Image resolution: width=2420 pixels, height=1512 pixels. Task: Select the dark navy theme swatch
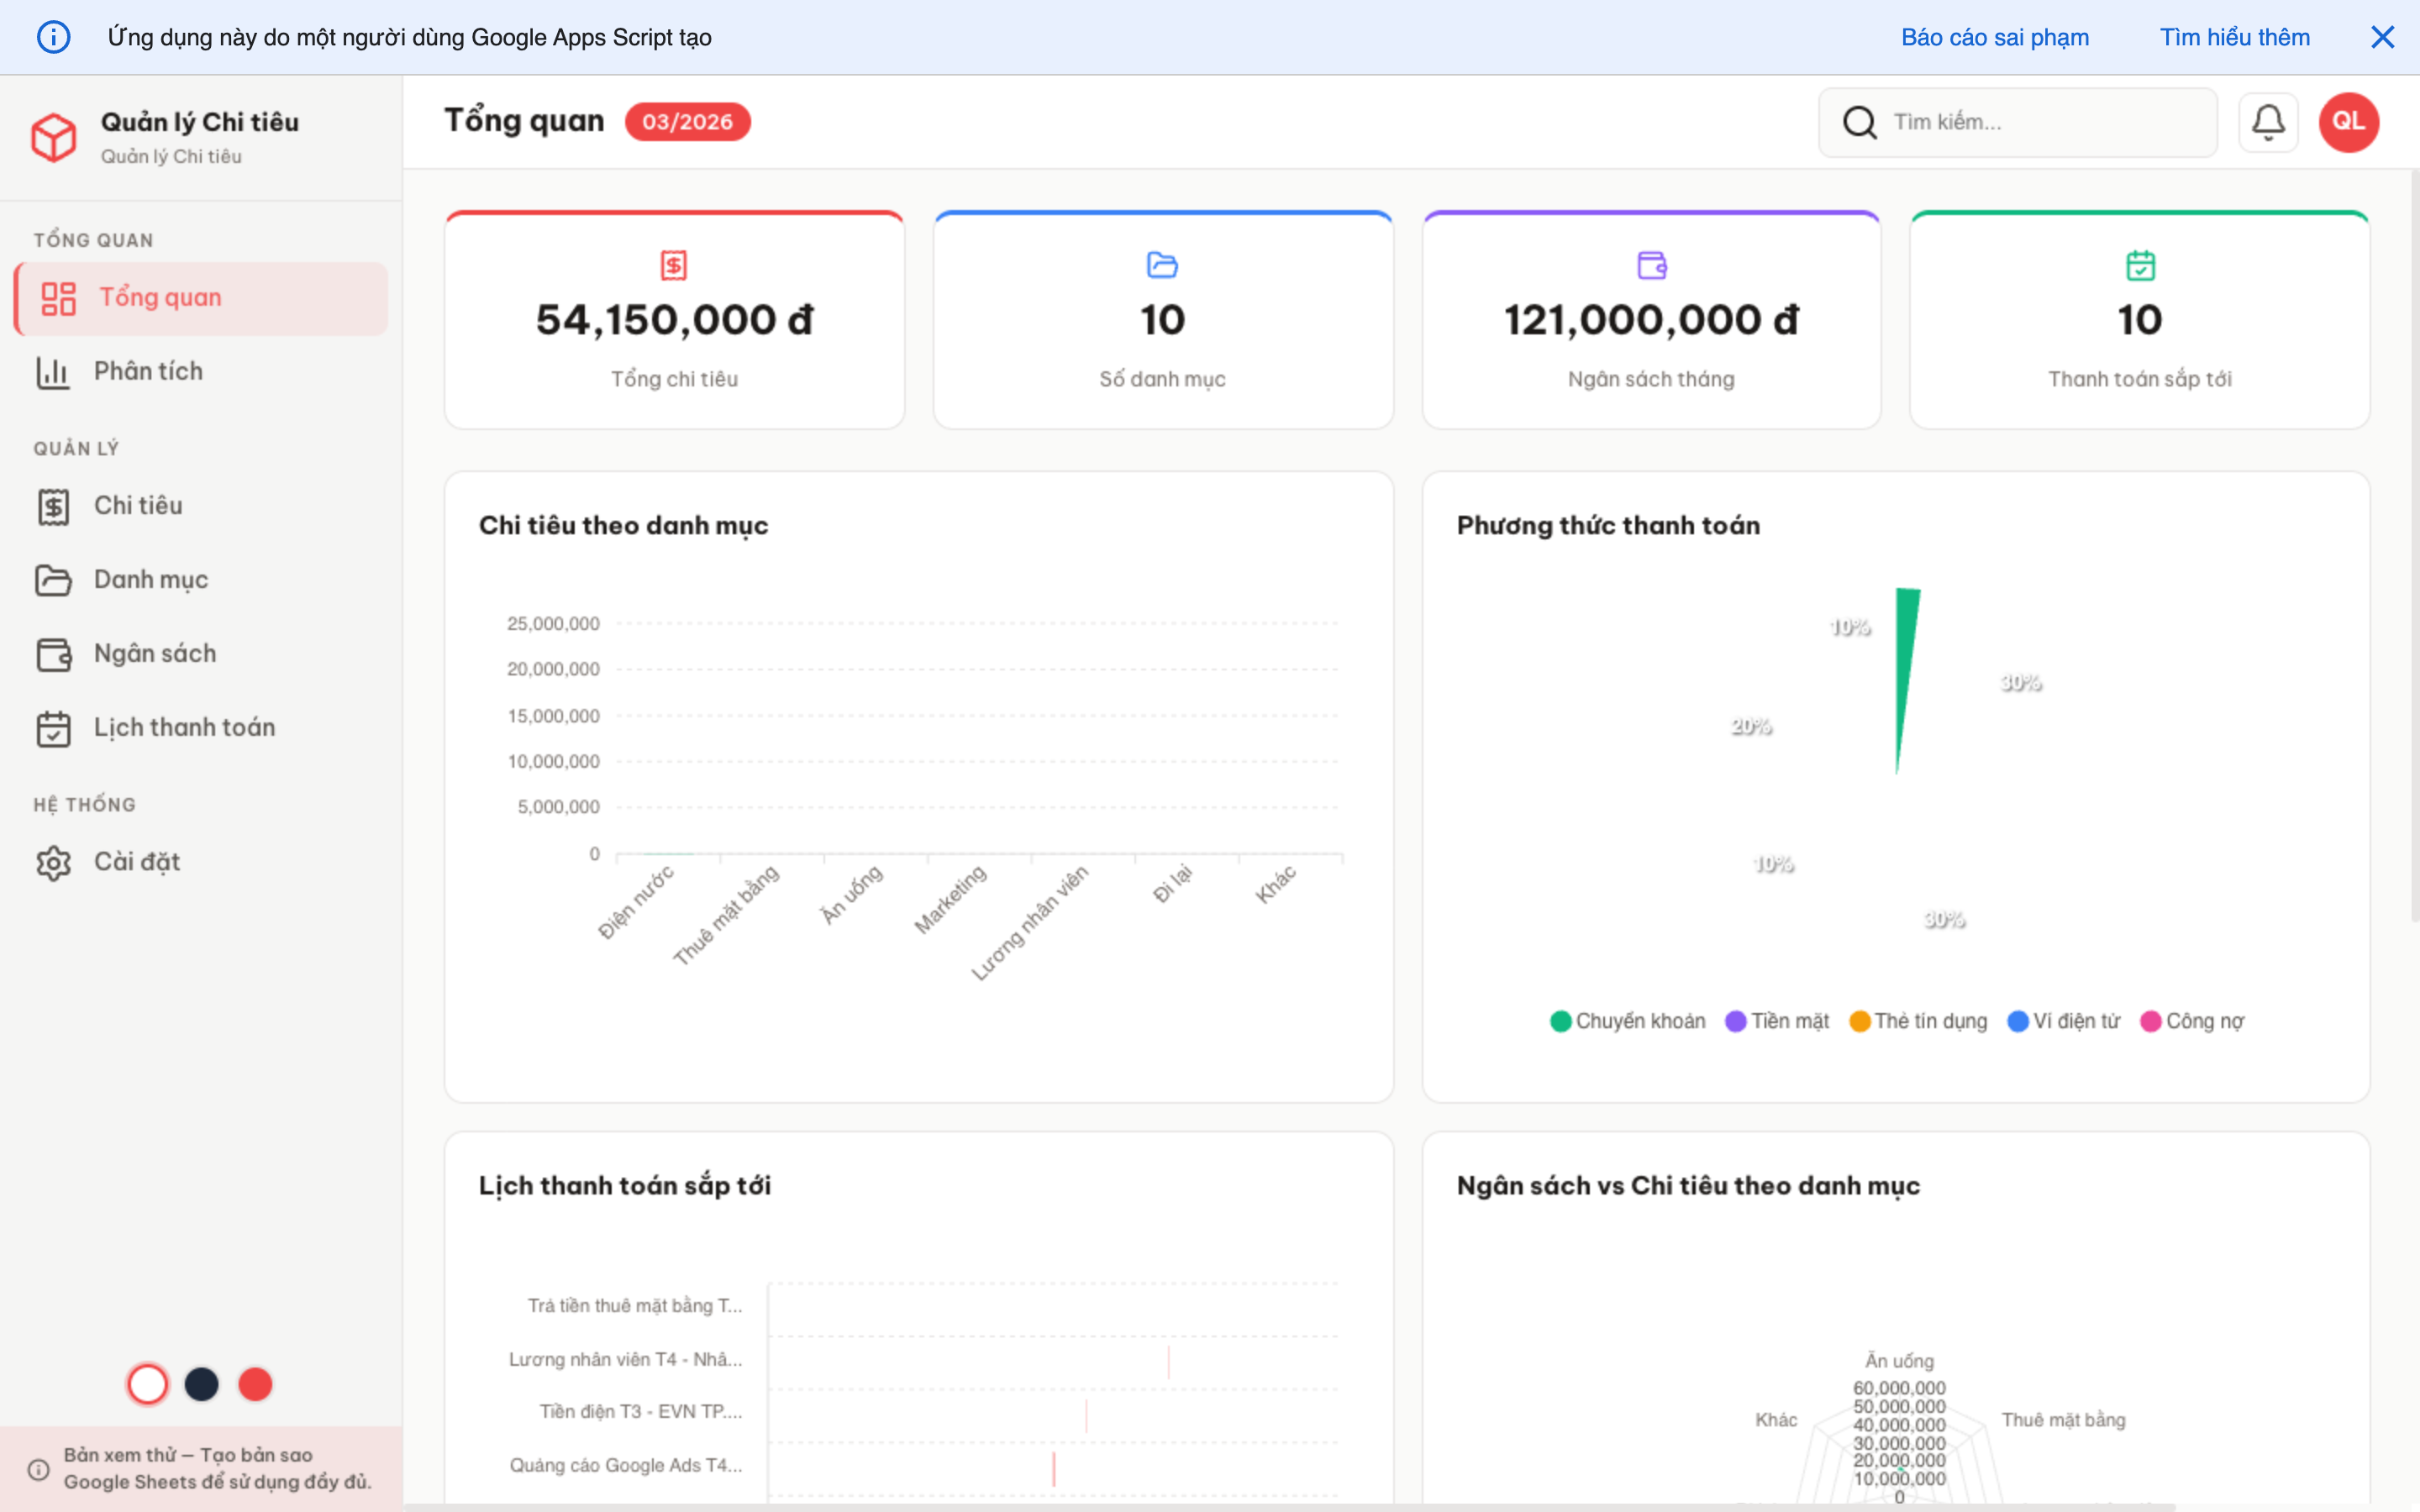coord(201,1384)
